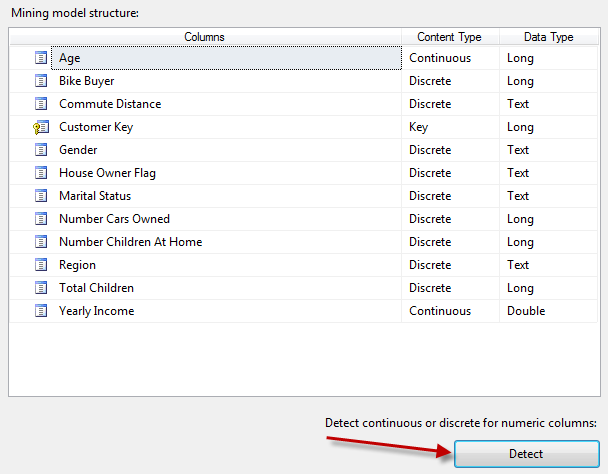Change Content Type of Bike Buyer
Image resolution: width=608 pixels, height=474 pixels.
[450, 81]
